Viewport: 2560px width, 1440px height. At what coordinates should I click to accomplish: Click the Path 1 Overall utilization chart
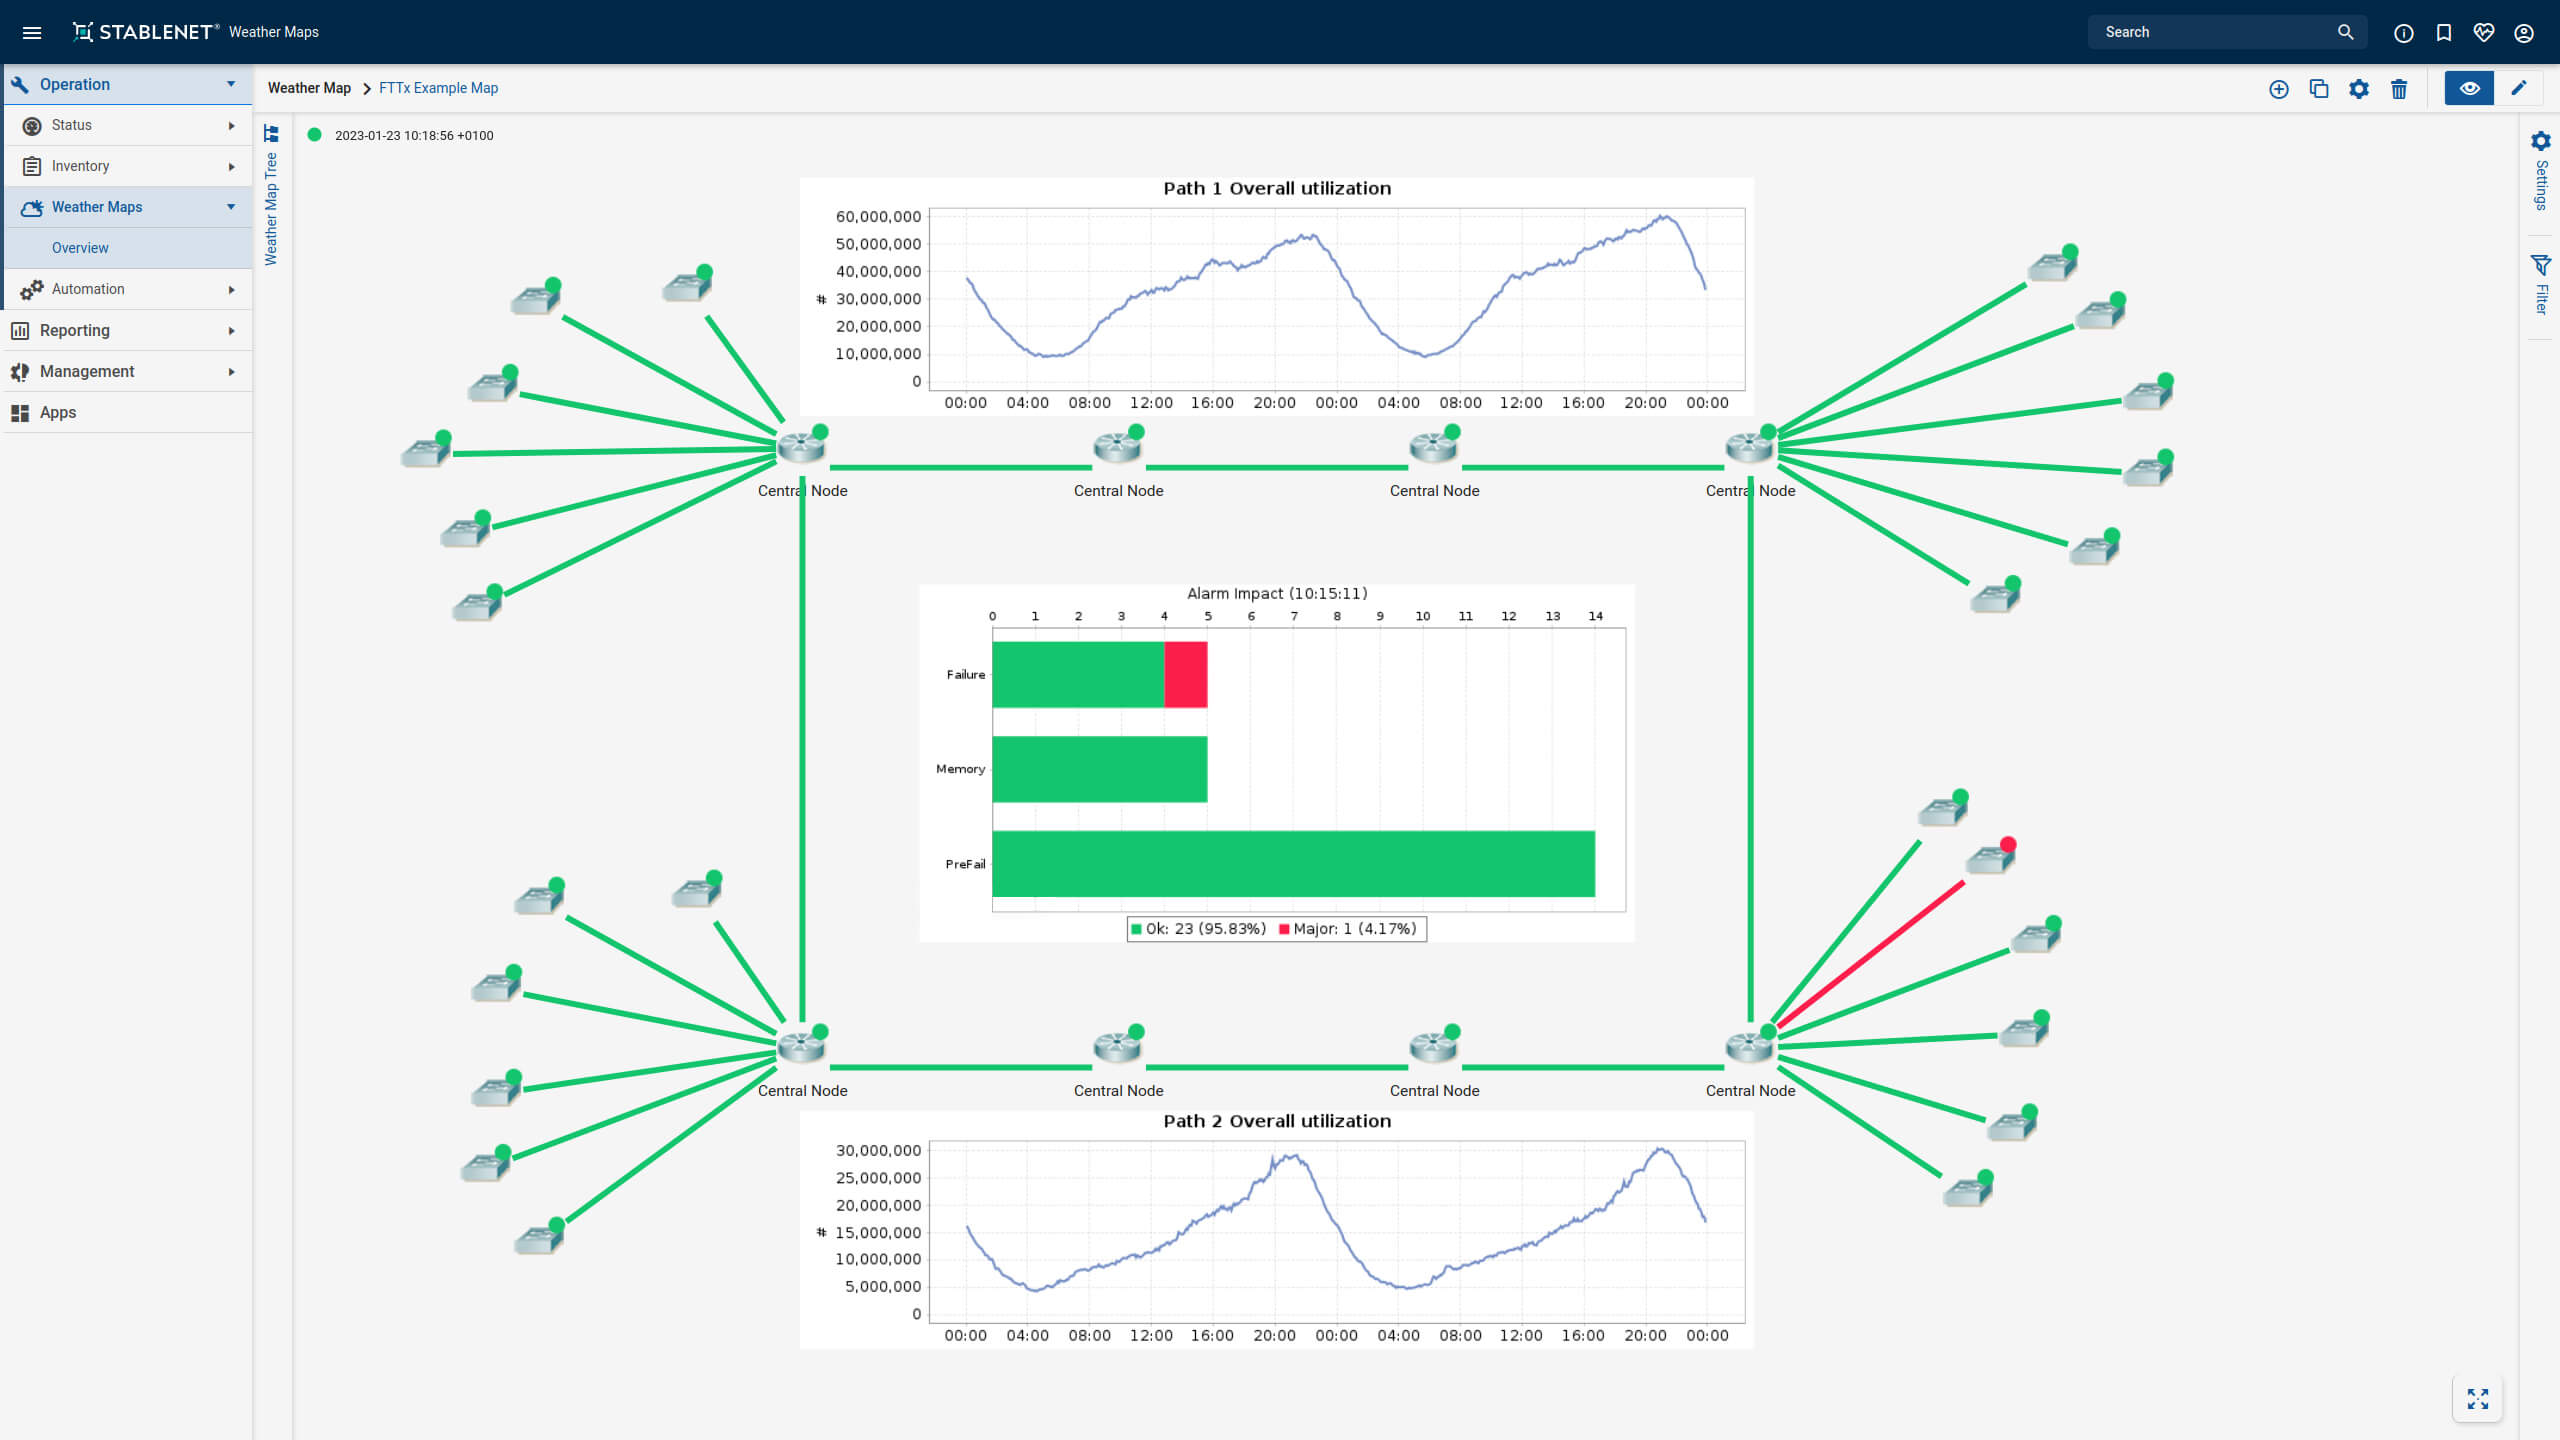1277,297
